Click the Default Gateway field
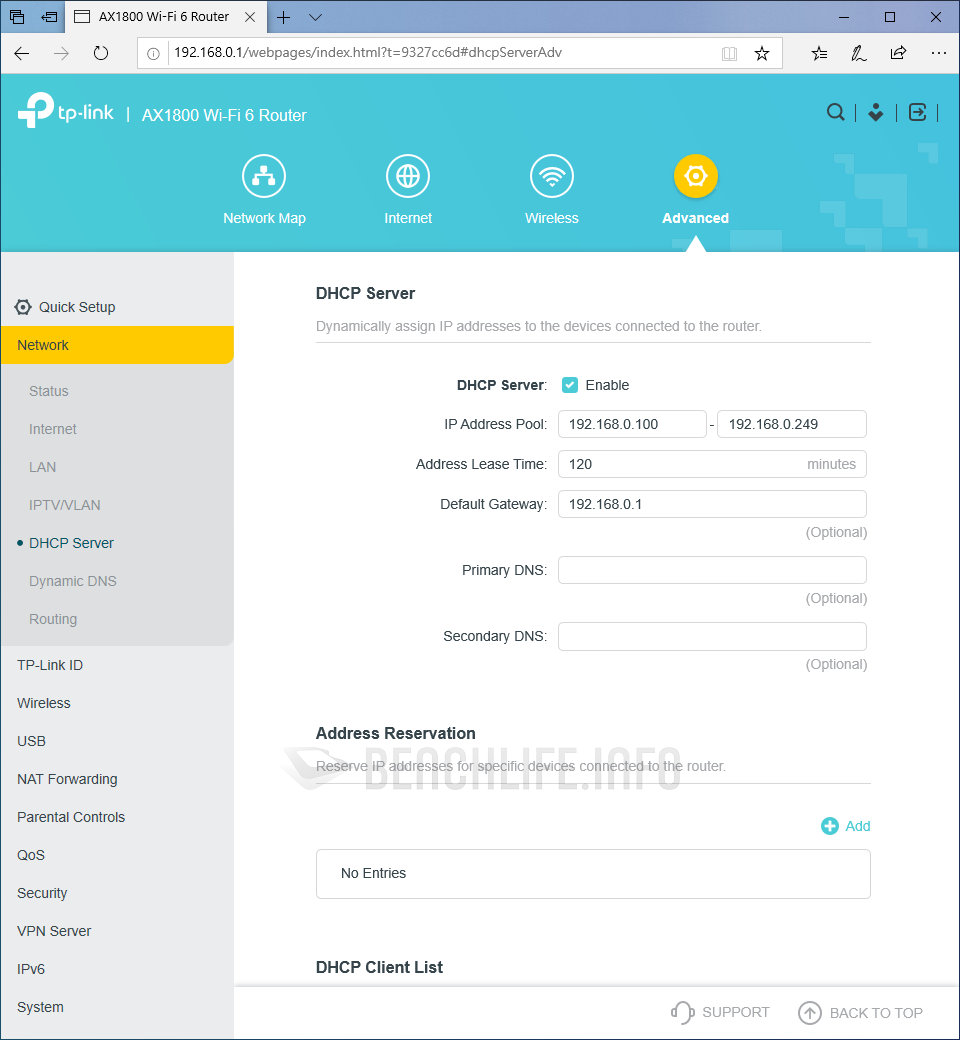Viewport: 960px width, 1040px height. click(x=712, y=504)
